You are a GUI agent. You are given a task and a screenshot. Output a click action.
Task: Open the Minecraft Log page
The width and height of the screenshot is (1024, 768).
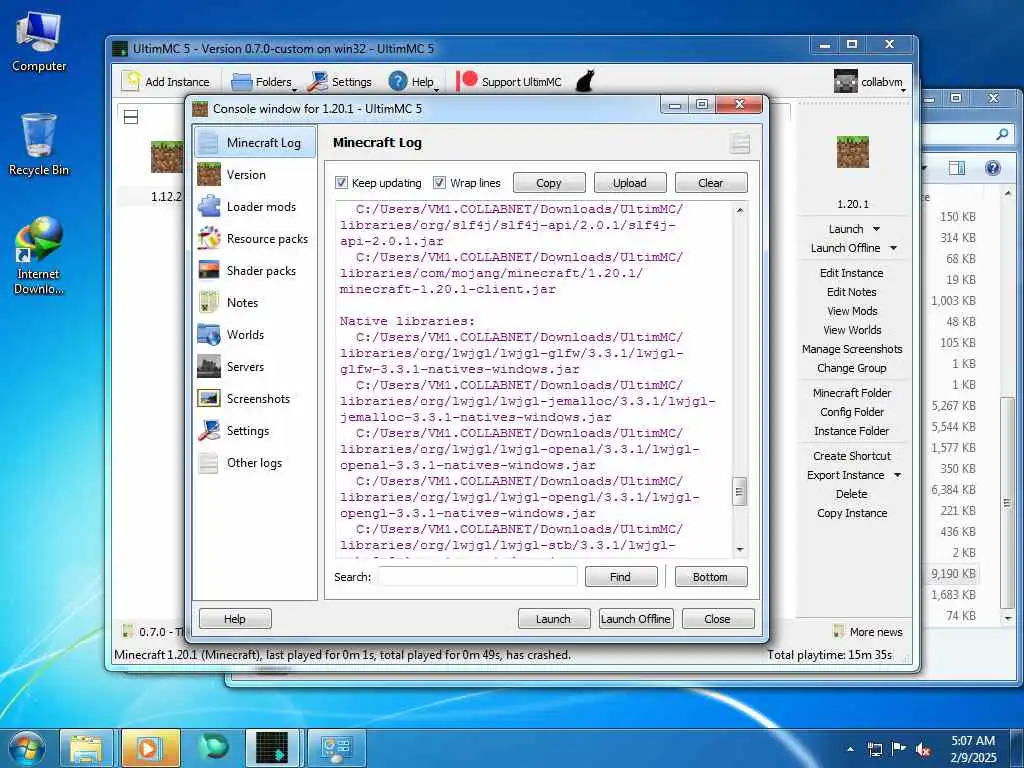click(255, 142)
